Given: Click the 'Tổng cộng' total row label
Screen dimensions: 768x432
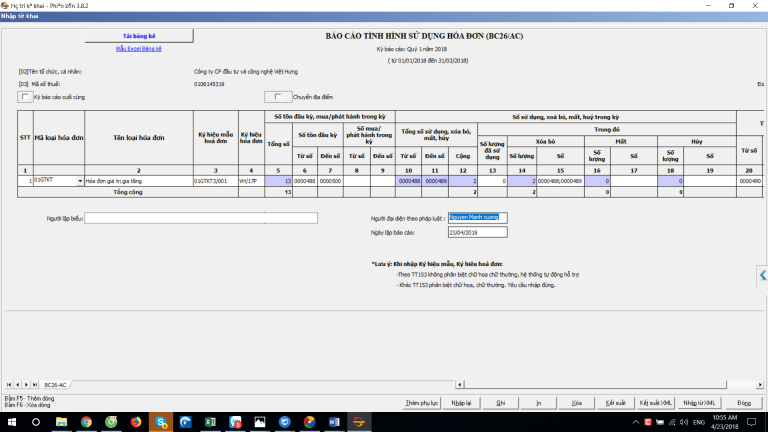Looking at the screenshot, I should (x=128, y=192).
